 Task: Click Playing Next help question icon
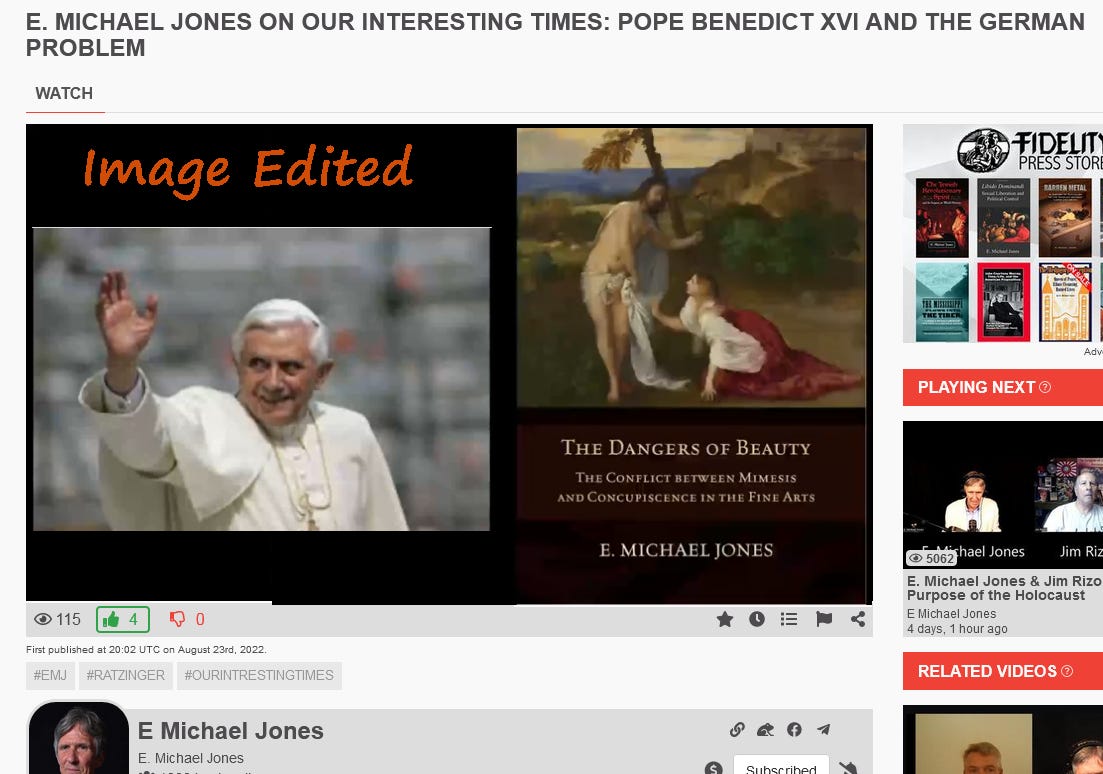(x=1045, y=387)
